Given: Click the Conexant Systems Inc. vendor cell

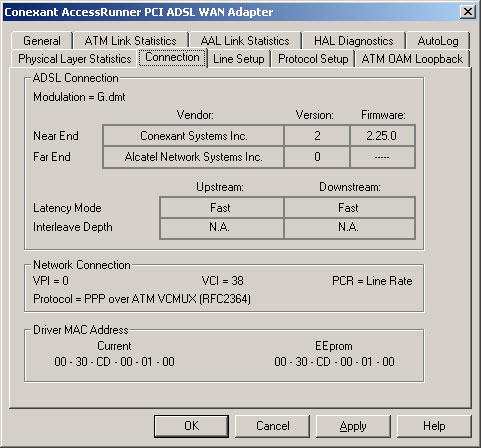Looking at the screenshot, I should point(194,136).
